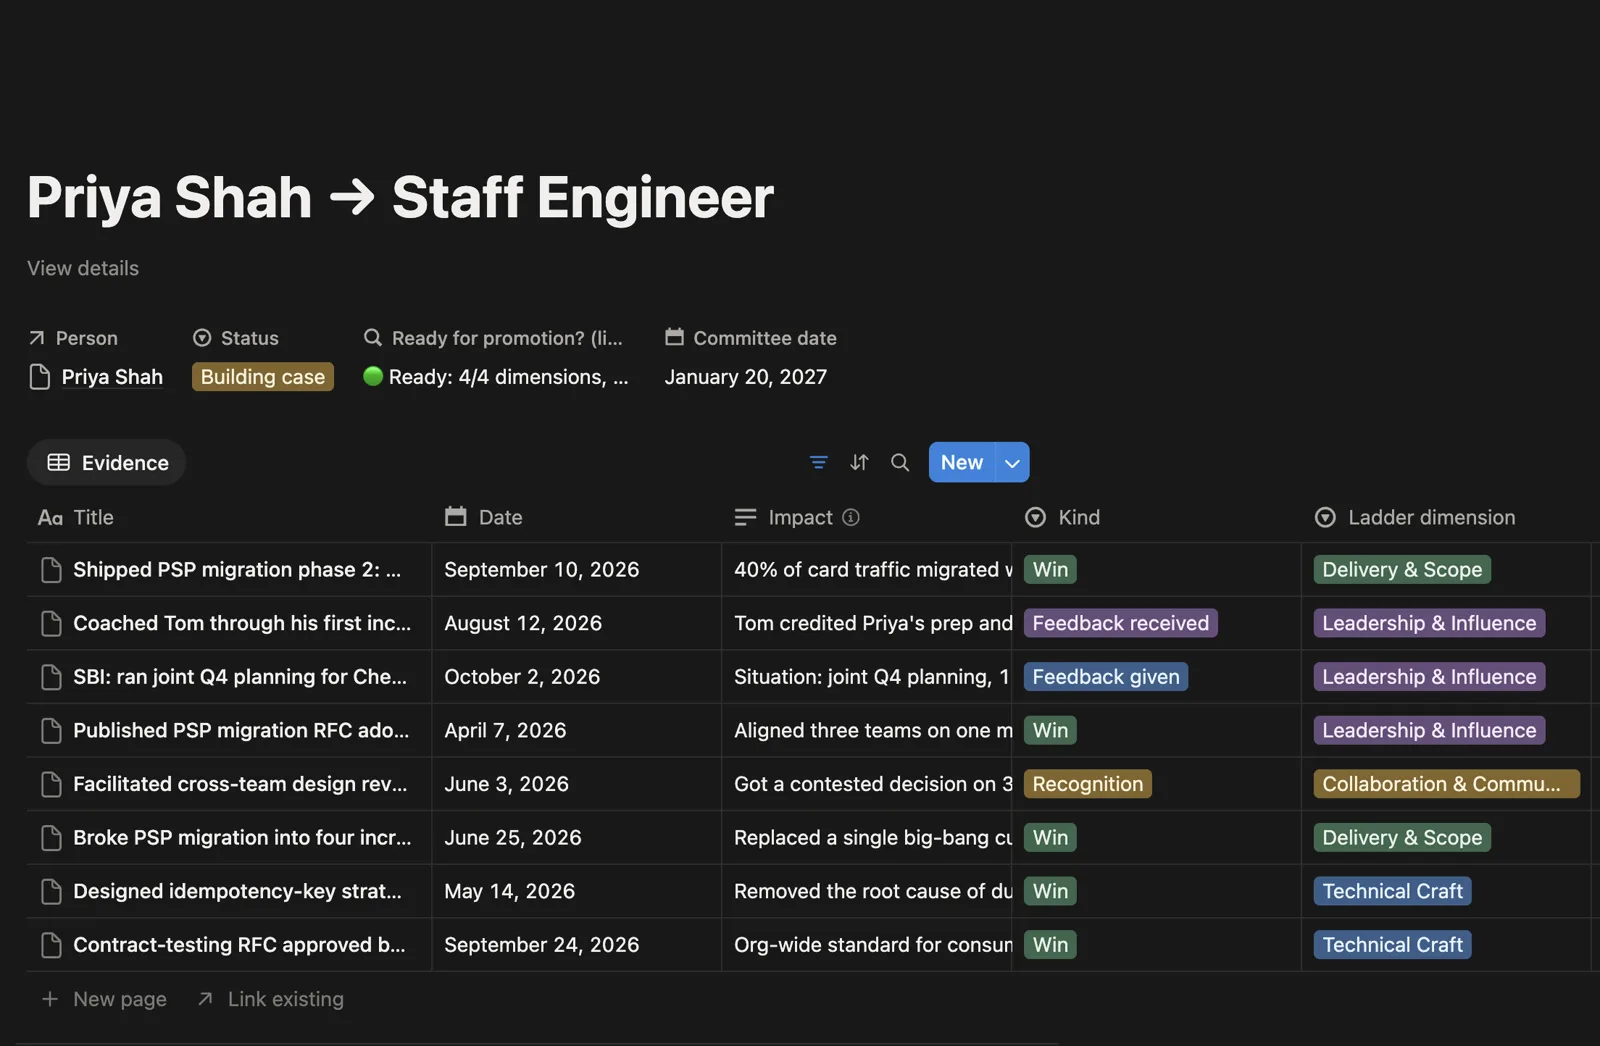Click the page title Priya Shah → Staff Engineer
This screenshot has width=1600, height=1046.
click(x=400, y=197)
